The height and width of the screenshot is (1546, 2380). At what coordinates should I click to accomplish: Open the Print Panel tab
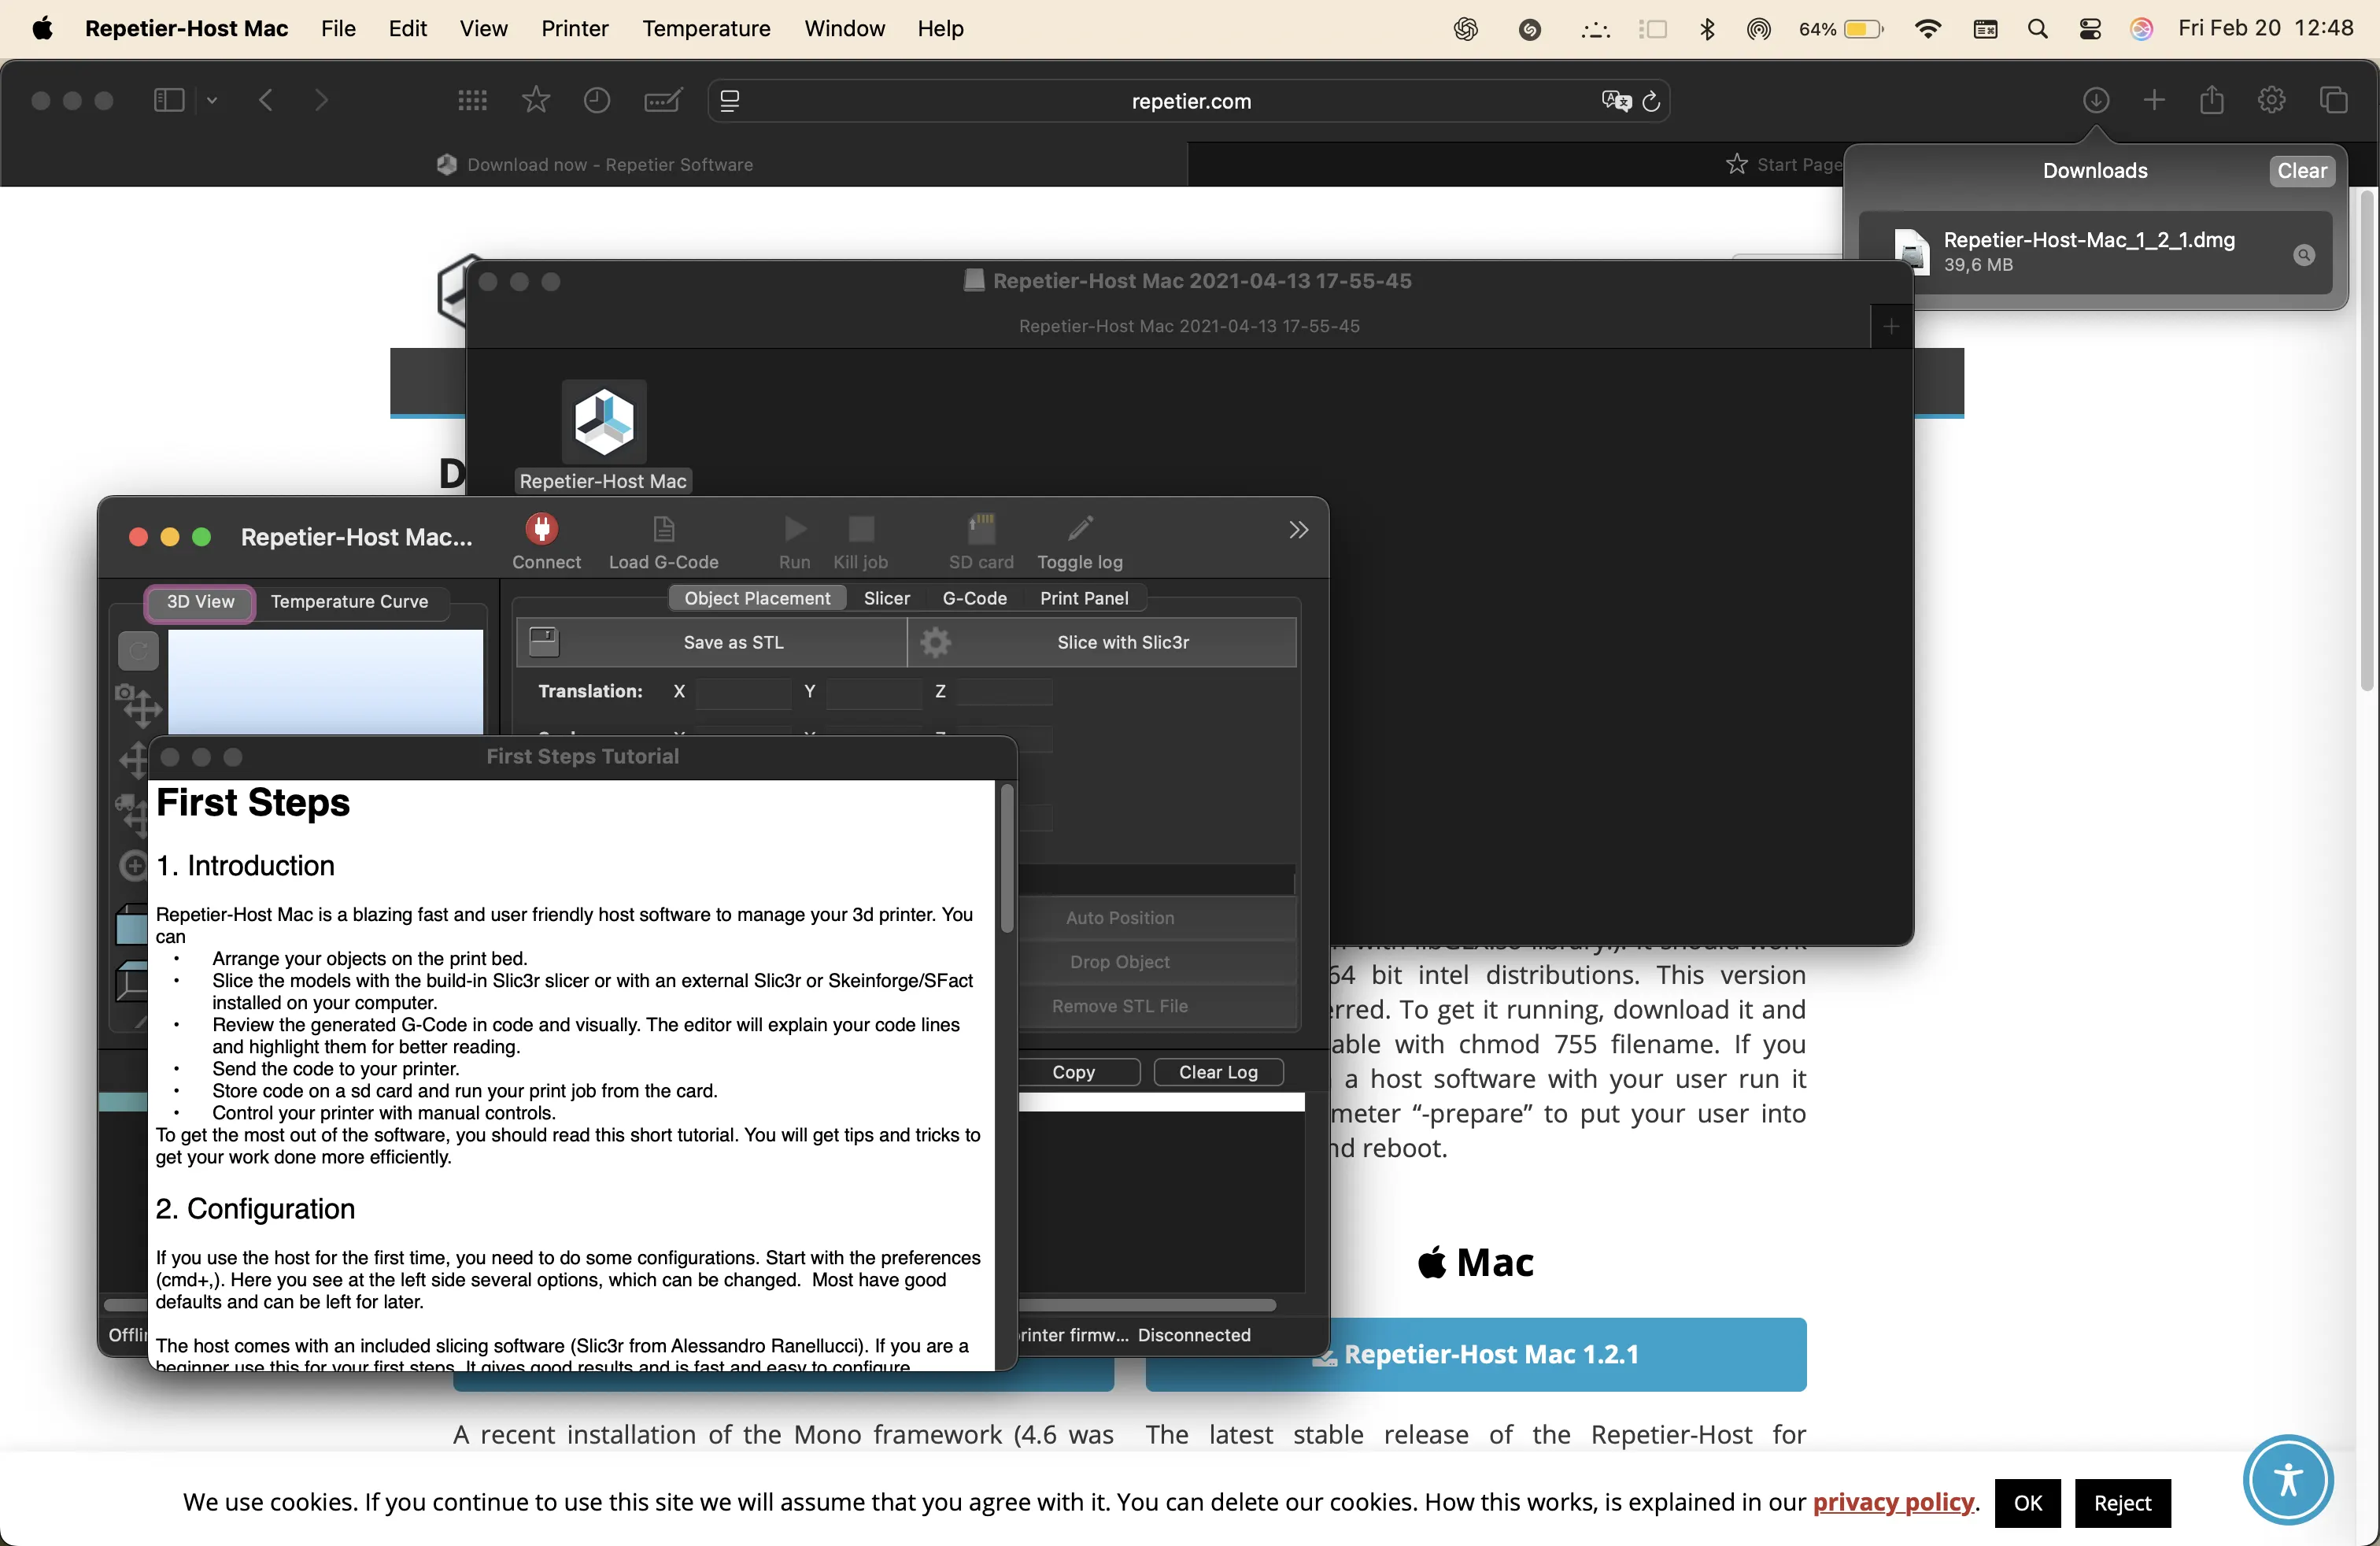click(x=1083, y=598)
